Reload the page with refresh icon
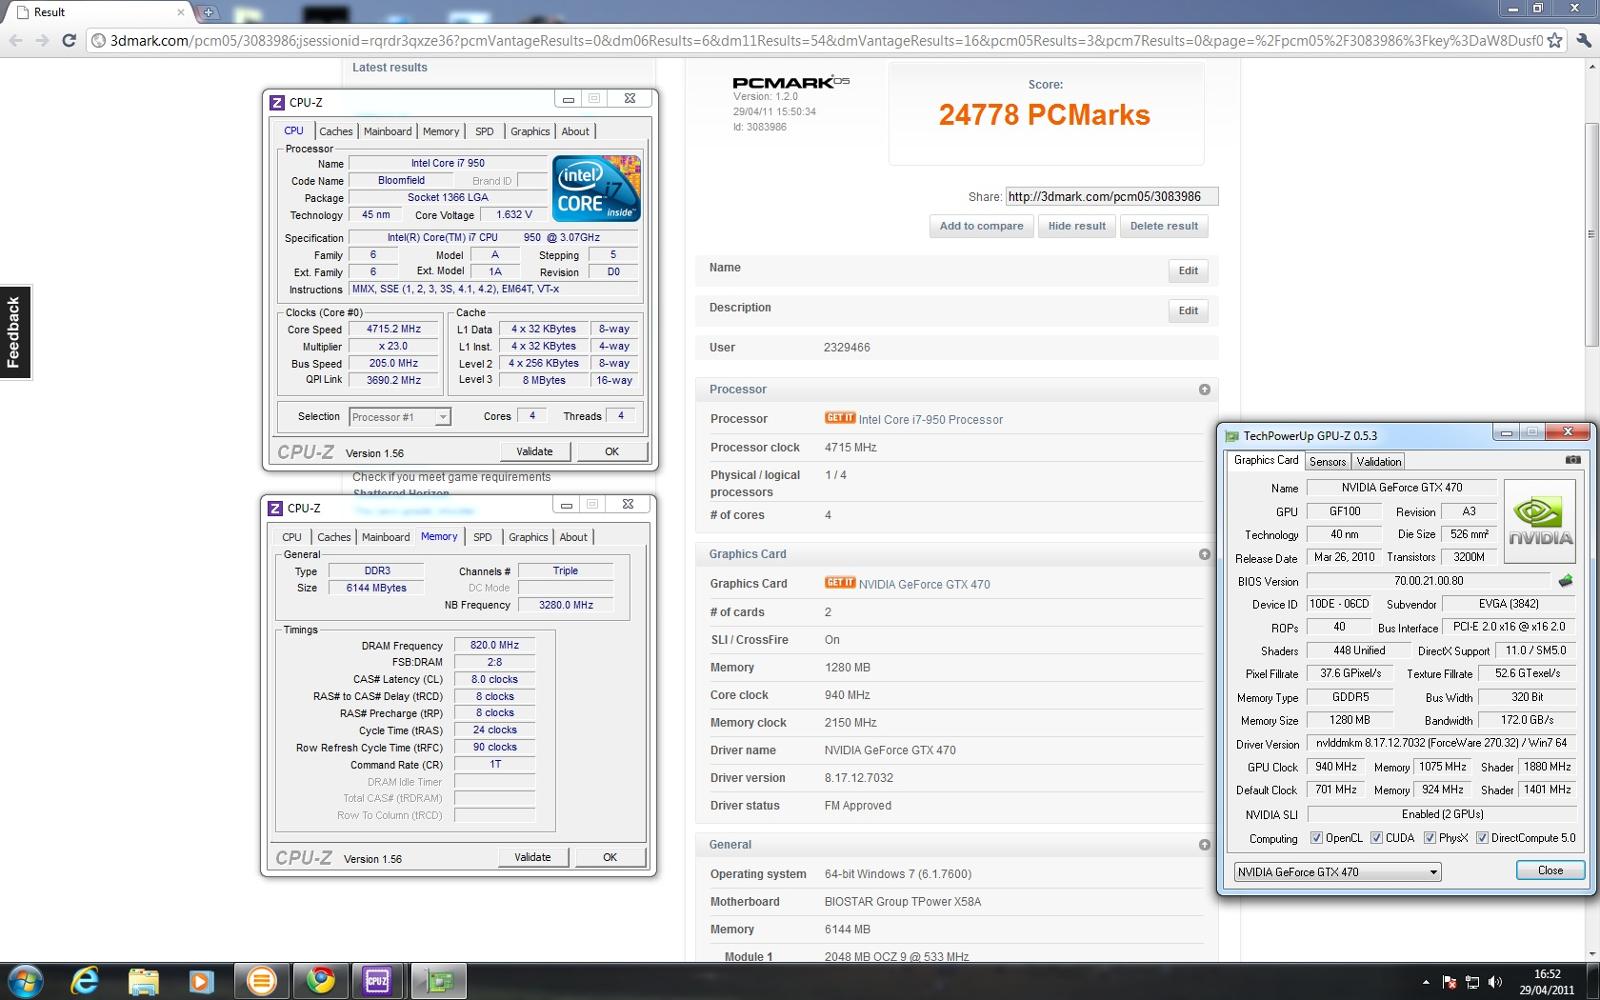 click(69, 41)
